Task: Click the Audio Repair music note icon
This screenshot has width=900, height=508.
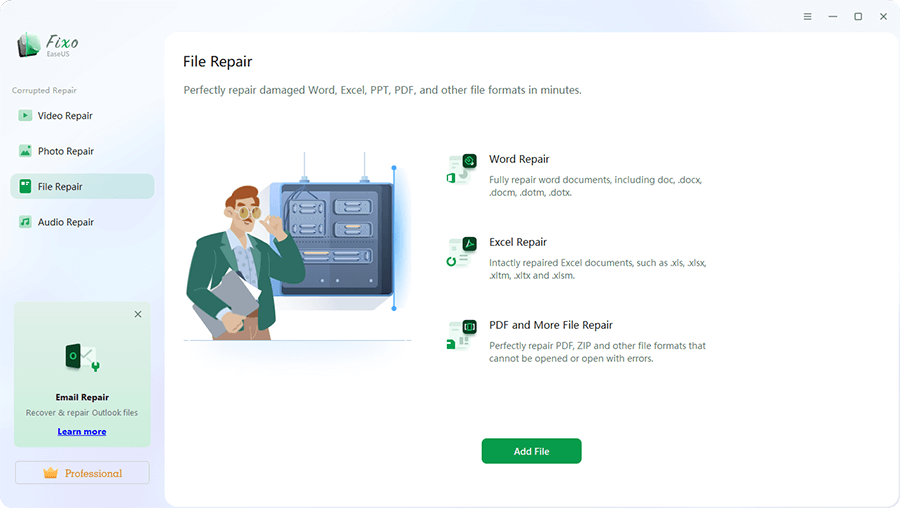Action: [25, 222]
